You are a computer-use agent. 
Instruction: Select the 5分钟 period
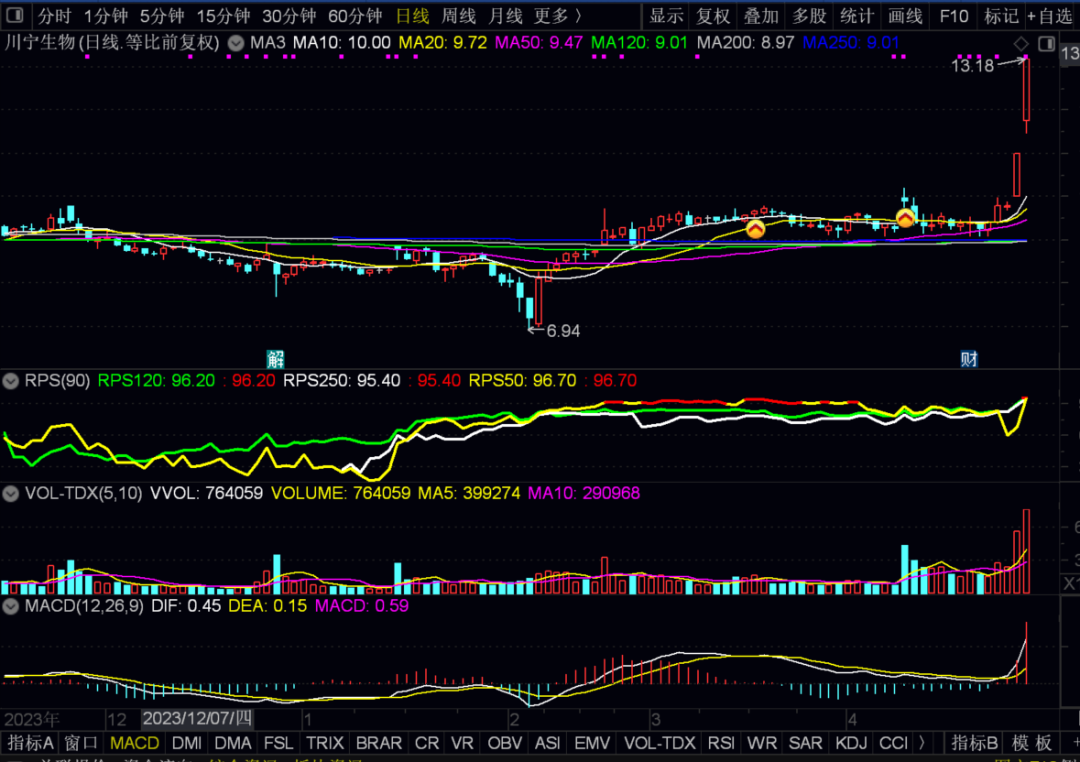[161, 16]
